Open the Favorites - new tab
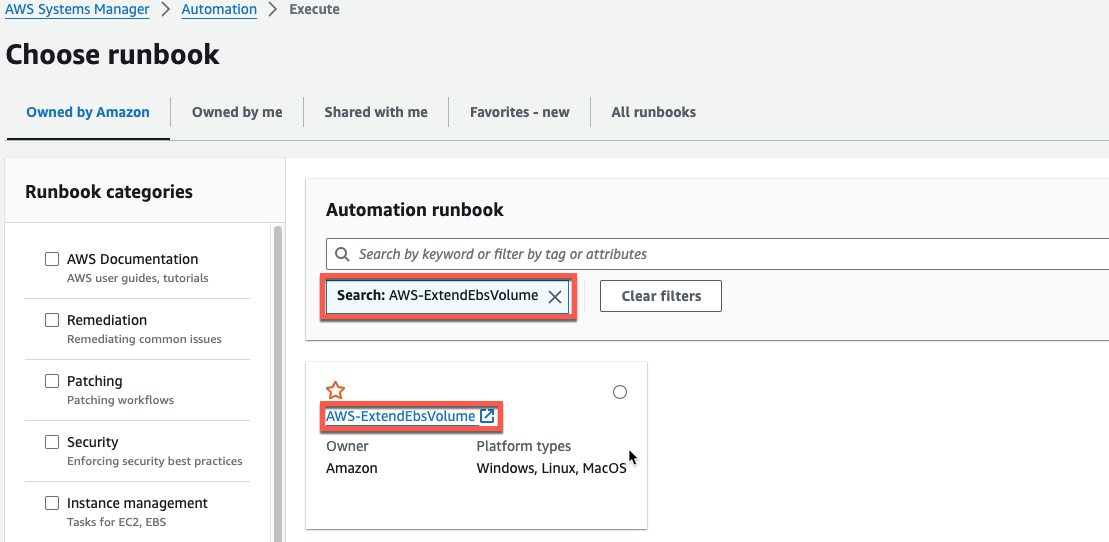The width and height of the screenshot is (1109, 542). pyautogui.click(x=519, y=112)
